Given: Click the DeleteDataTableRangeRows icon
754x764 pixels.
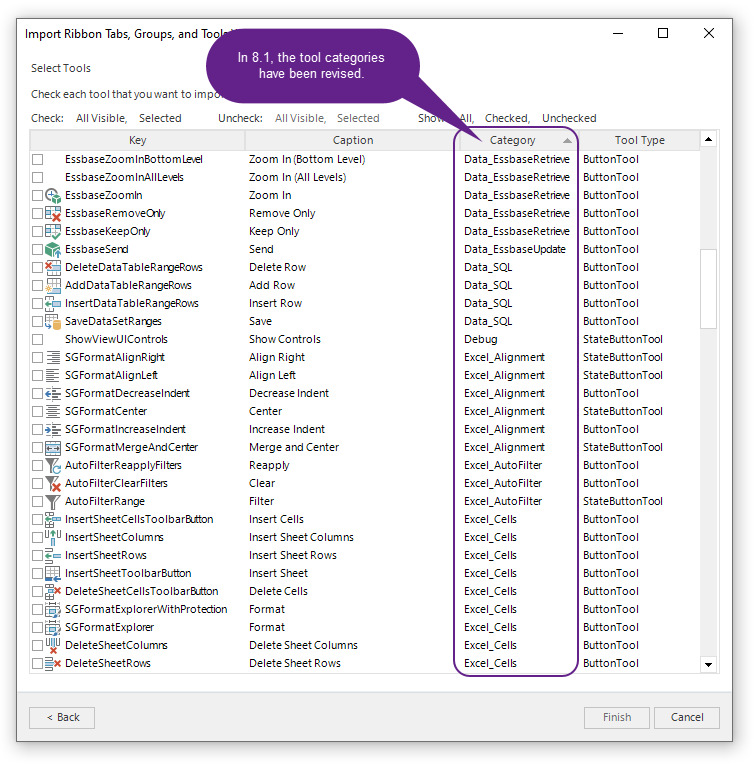Looking at the screenshot, I should (53, 267).
